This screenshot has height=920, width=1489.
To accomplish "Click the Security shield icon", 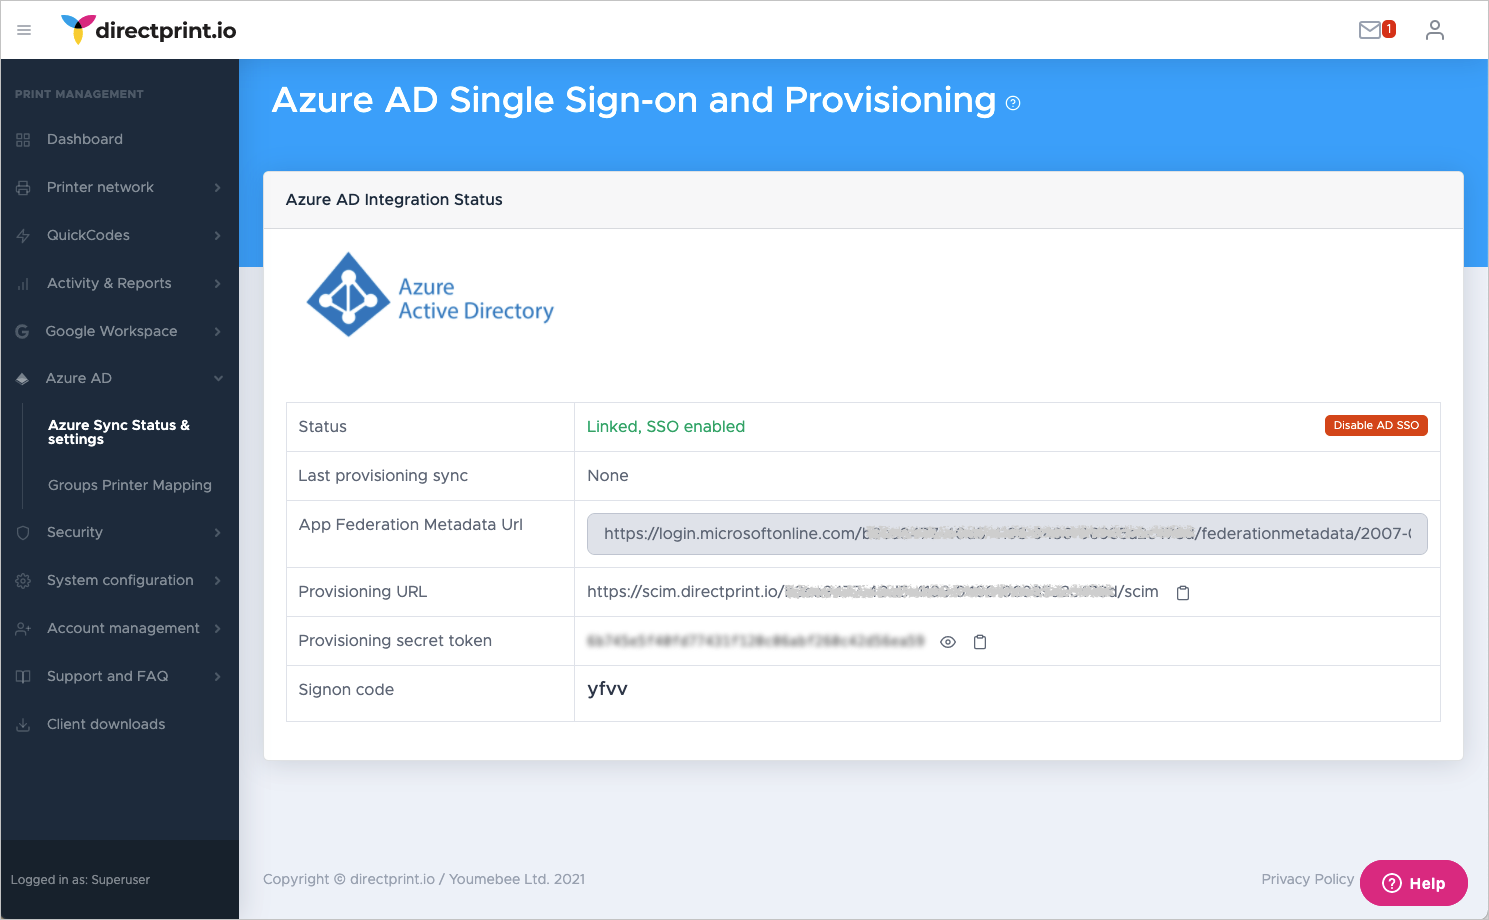I will click(x=23, y=533).
